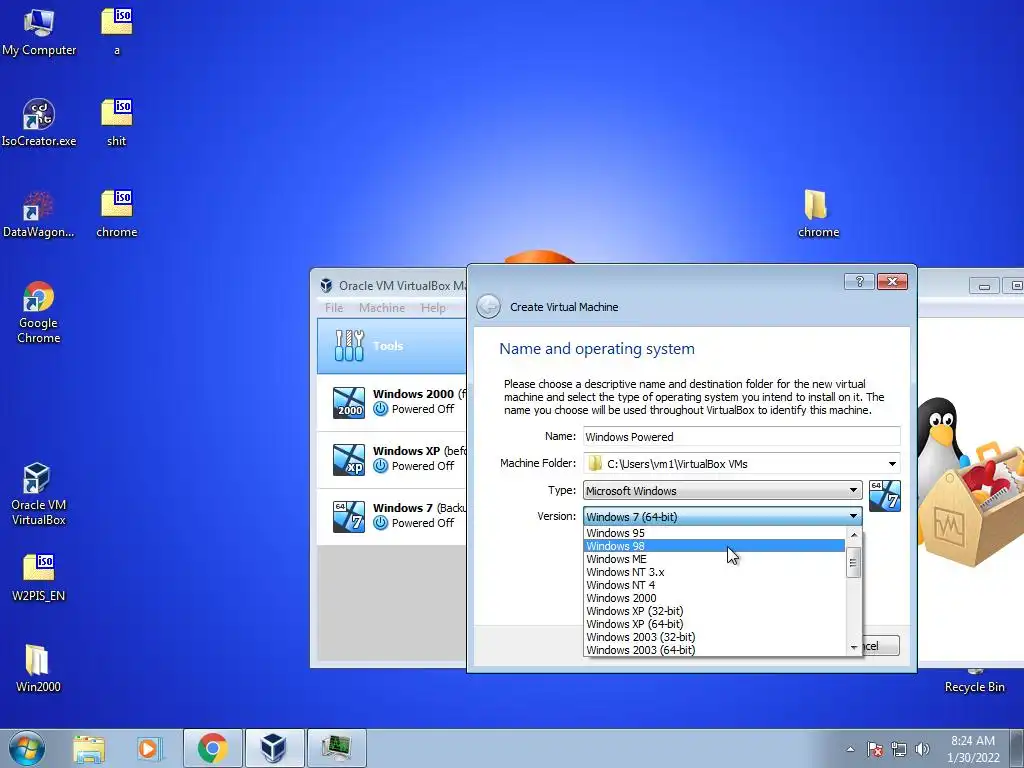The height and width of the screenshot is (768, 1024).
Task: Open the File menu in VirtualBox Manager
Action: (x=334, y=308)
